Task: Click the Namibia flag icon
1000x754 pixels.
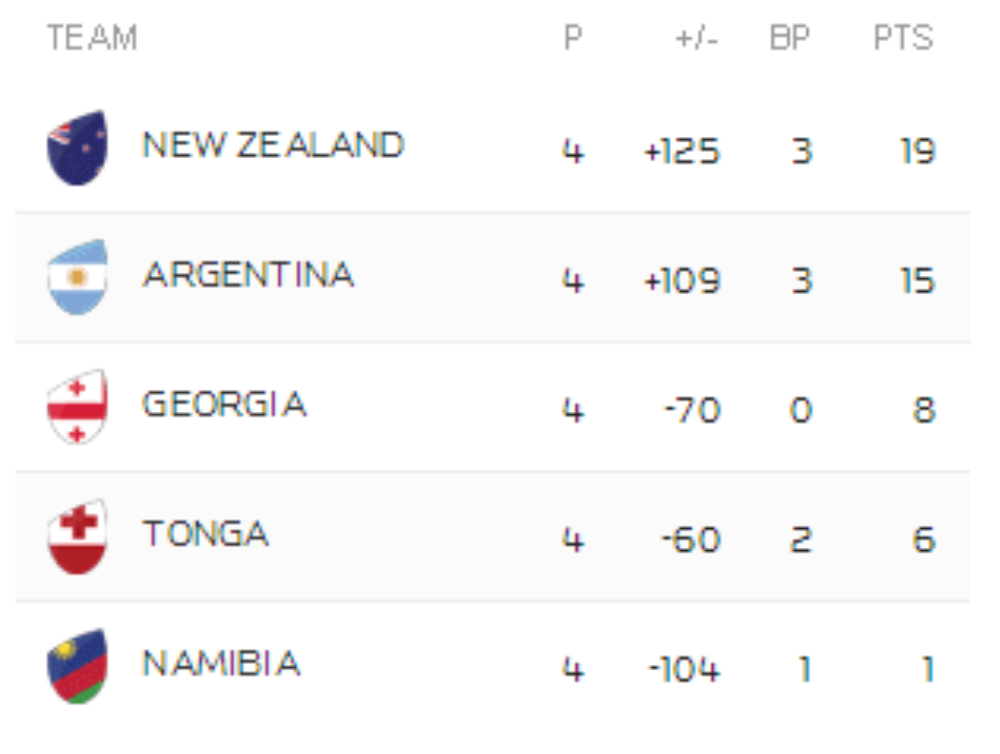Action: tap(77, 665)
